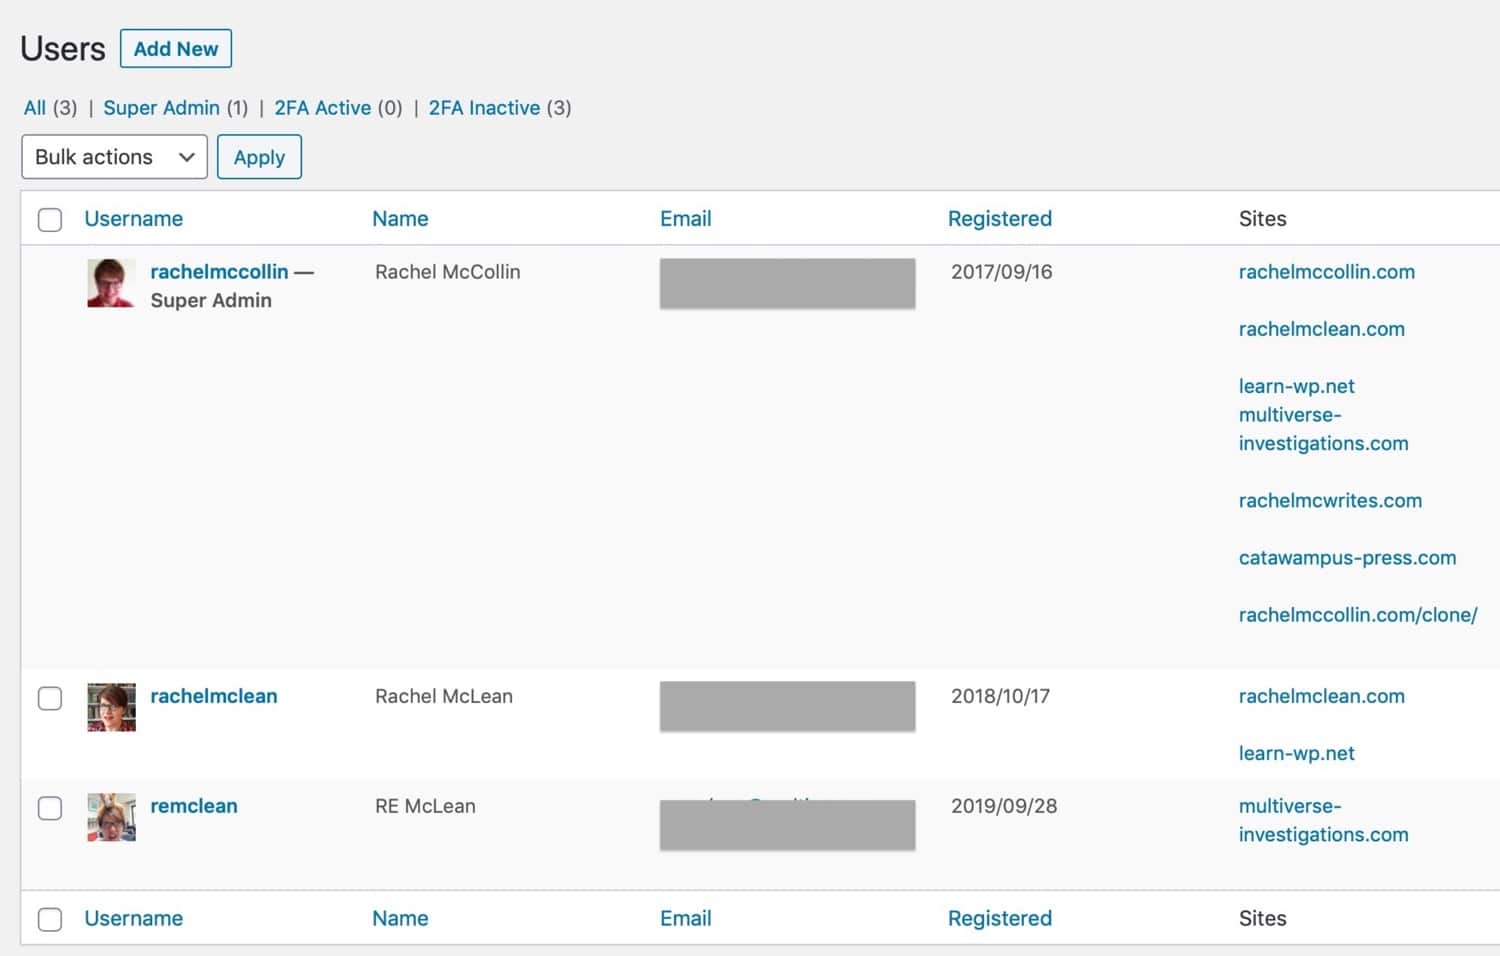Sort table by Registered column header
Image resolution: width=1500 pixels, height=956 pixels.
pos(999,219)
